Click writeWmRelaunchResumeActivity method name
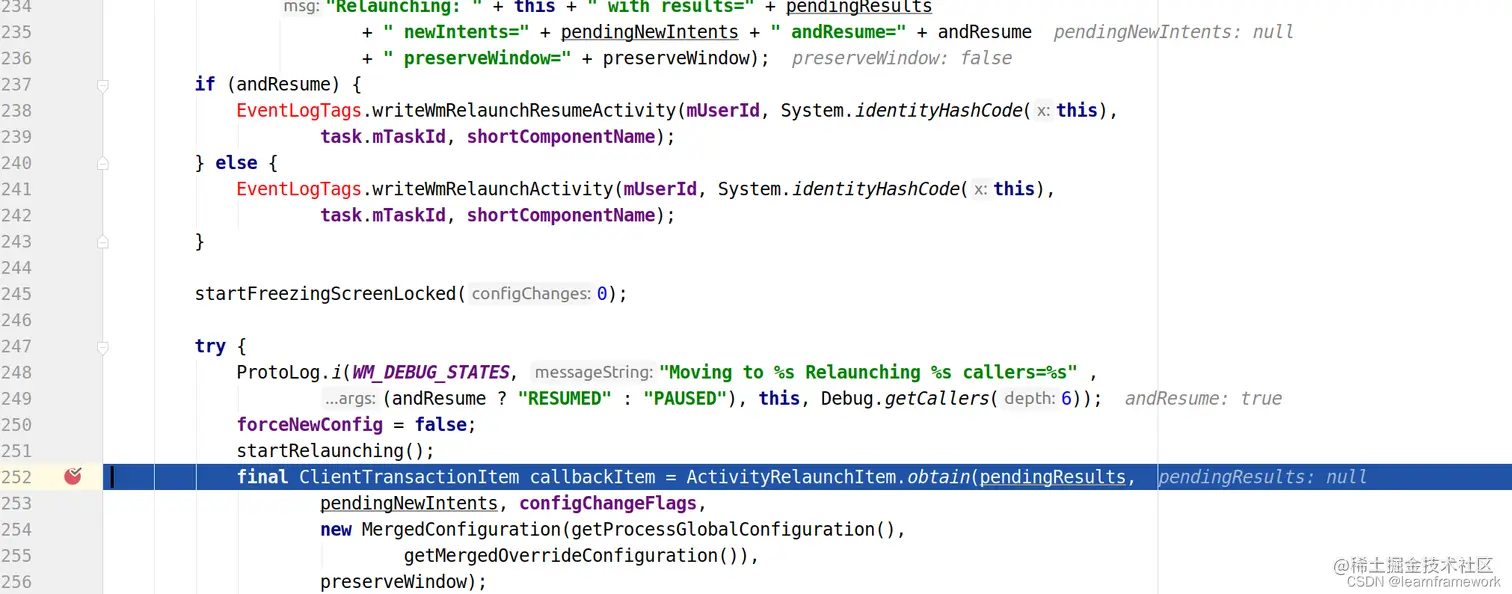1512x594 pixels. 524,111
